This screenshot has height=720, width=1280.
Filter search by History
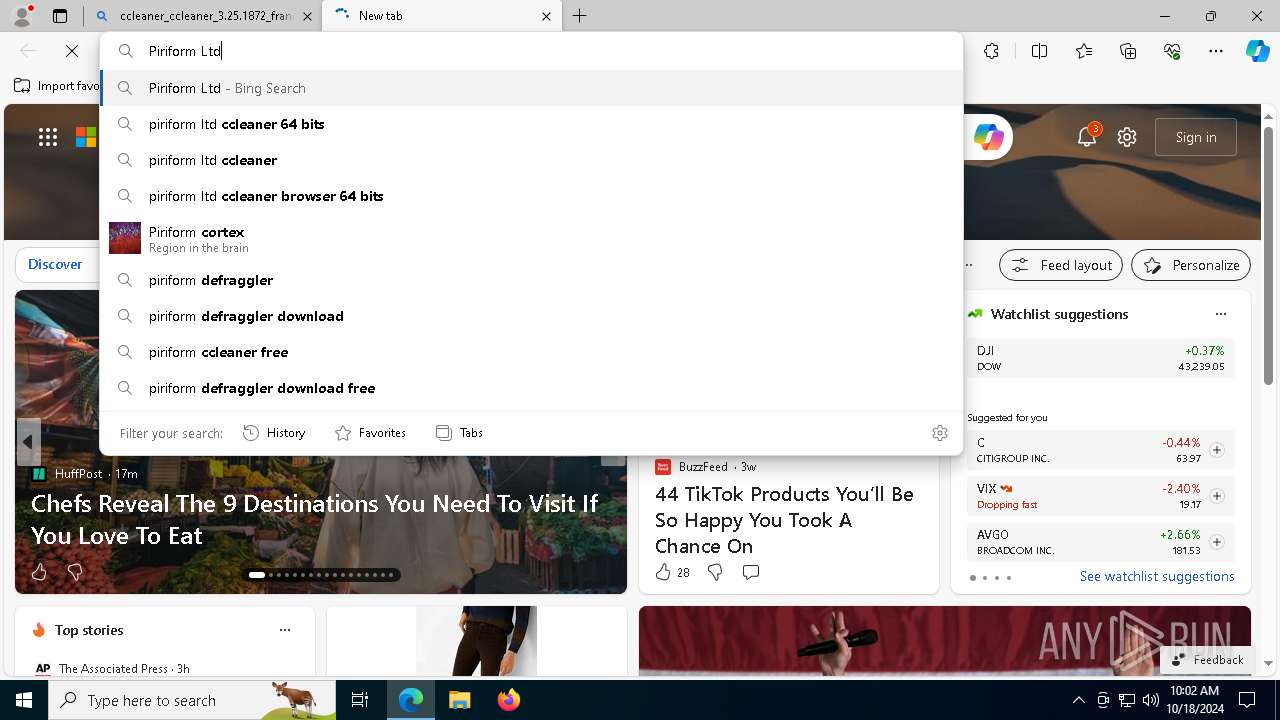[x=274, y=433]
